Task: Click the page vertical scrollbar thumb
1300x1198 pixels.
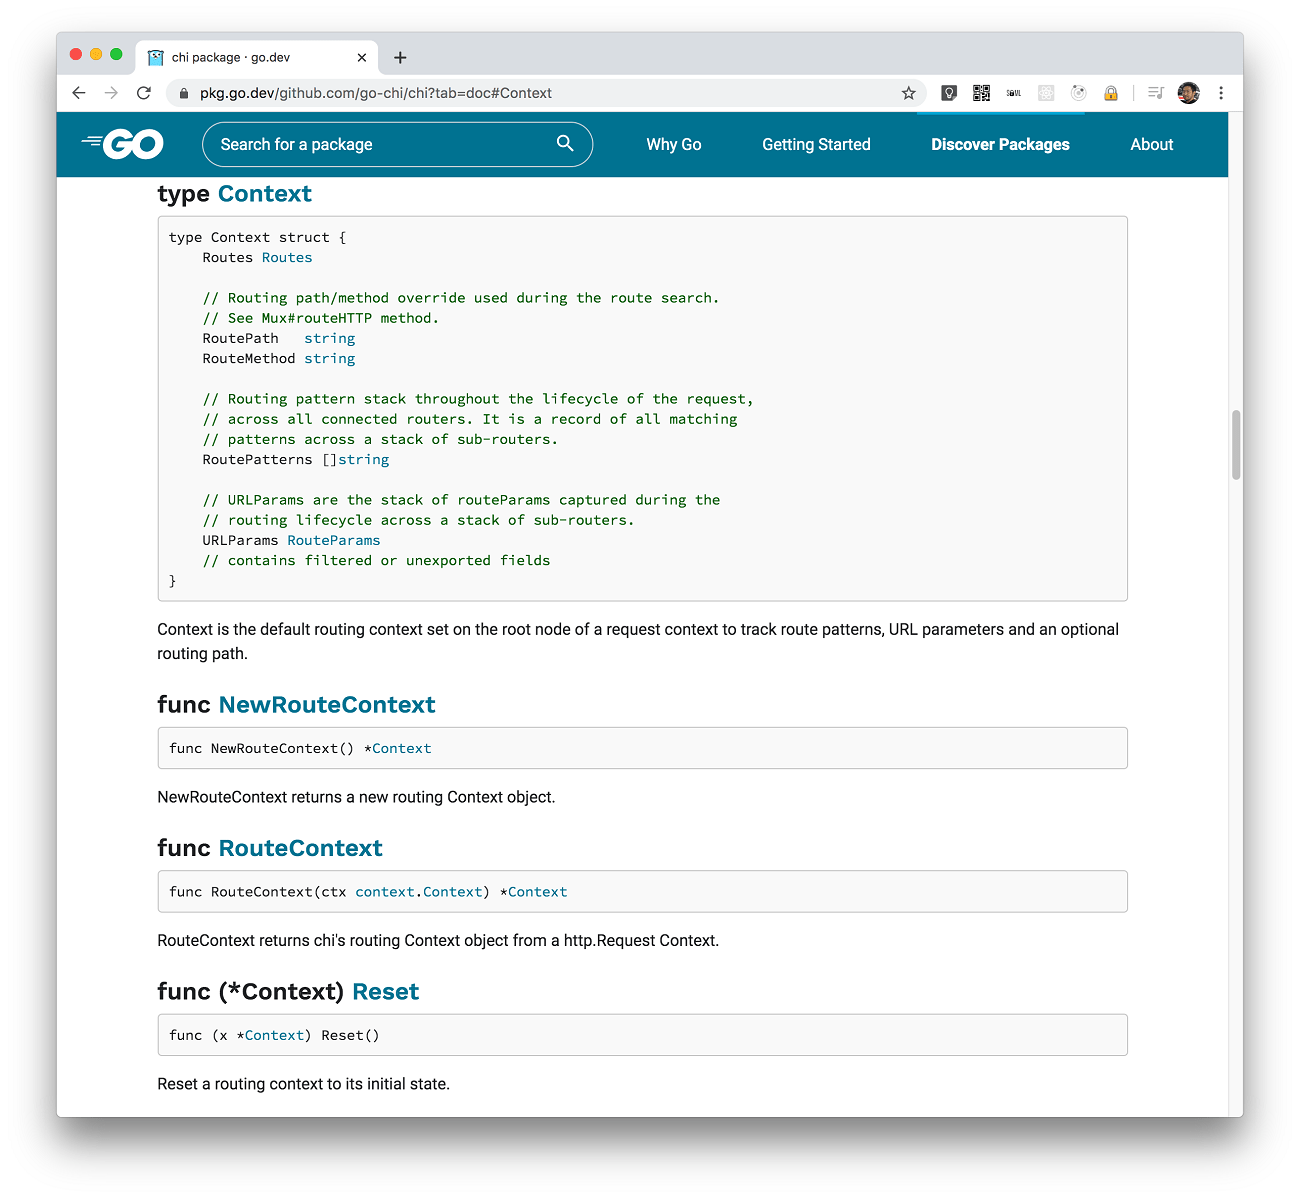Action: pos(1236,444)
